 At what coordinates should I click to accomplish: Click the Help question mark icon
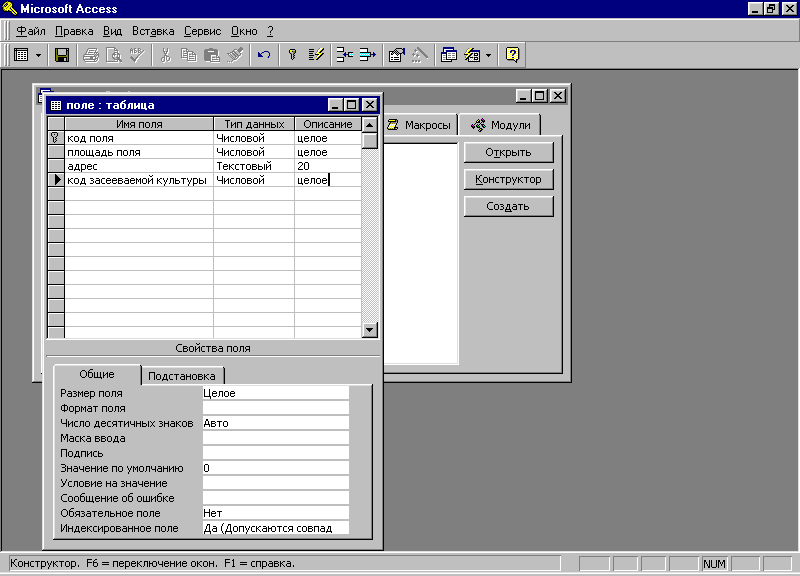pyautogui.click(x=512, y=55)
